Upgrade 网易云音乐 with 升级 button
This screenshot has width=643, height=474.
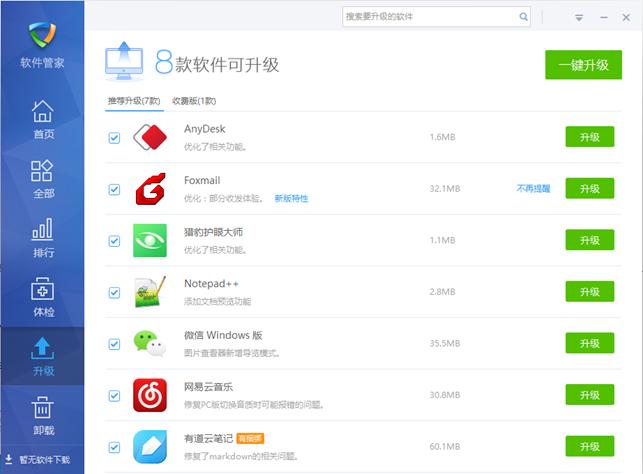coord(590,395)
